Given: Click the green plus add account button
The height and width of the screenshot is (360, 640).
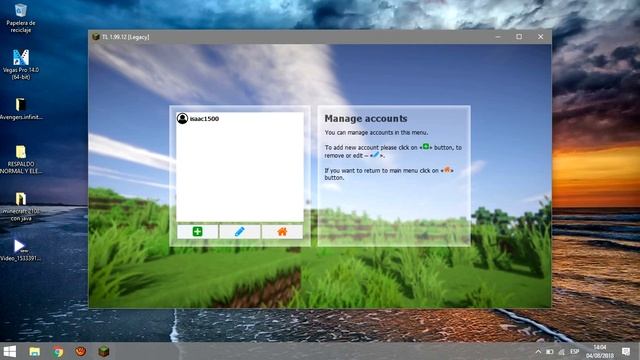Looking at the screenshot, I should pyautogui.click(x=198, y=232).
